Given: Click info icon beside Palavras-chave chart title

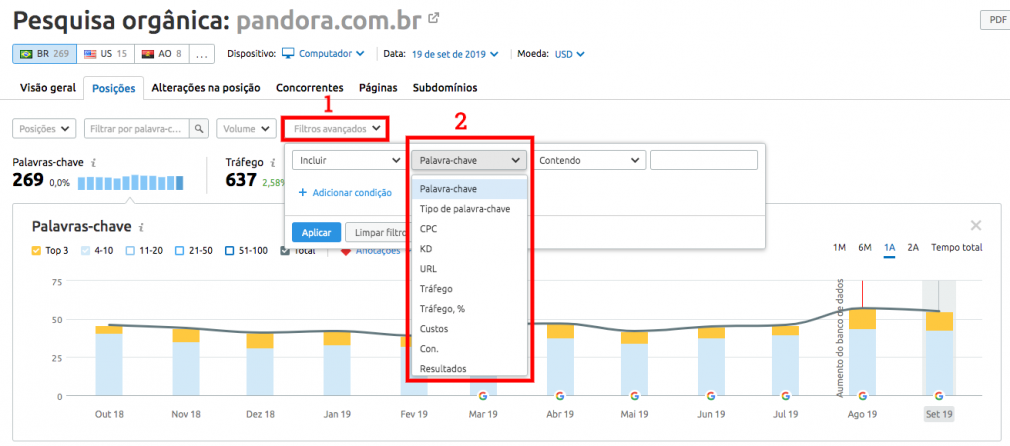Looking at the screenshot, I should tap(141, 228).
